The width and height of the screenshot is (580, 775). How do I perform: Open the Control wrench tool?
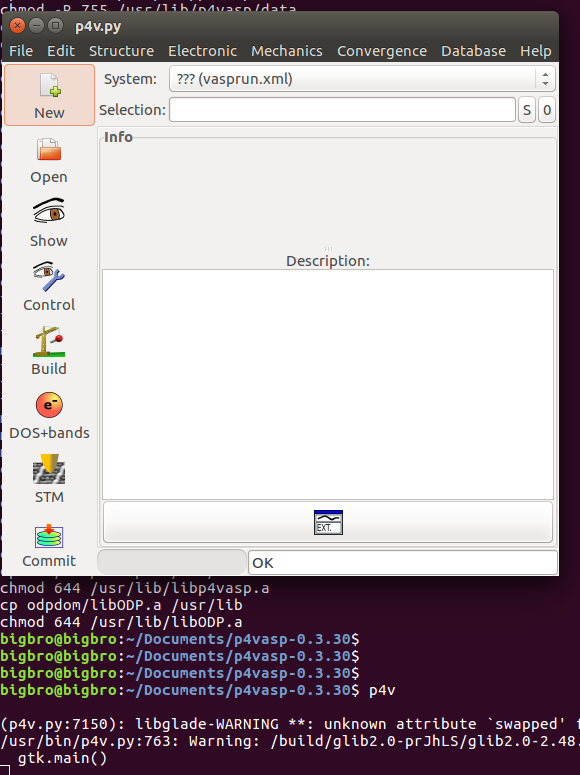[49, 276]
